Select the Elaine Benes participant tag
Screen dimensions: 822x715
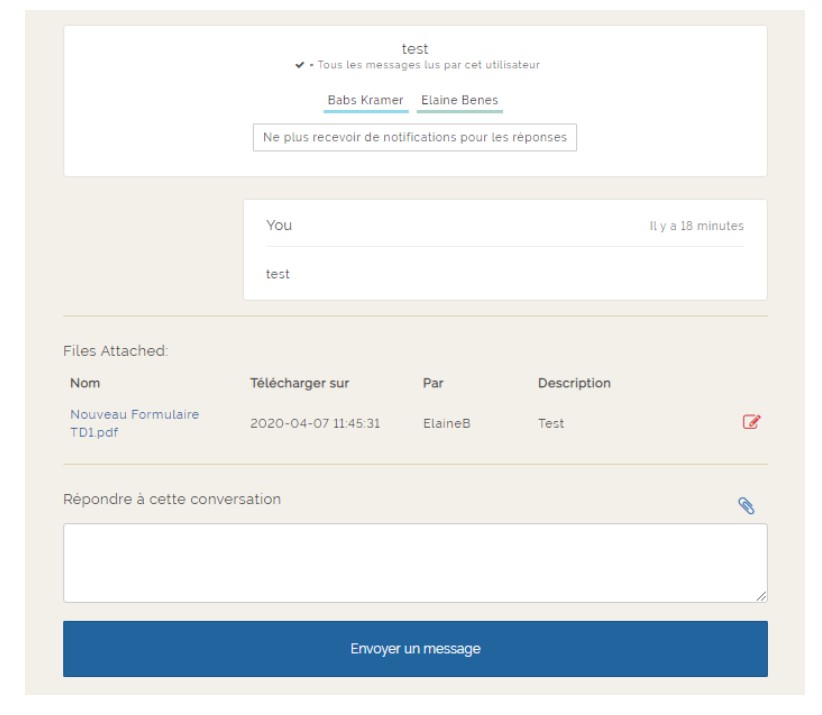click(459, 101)
